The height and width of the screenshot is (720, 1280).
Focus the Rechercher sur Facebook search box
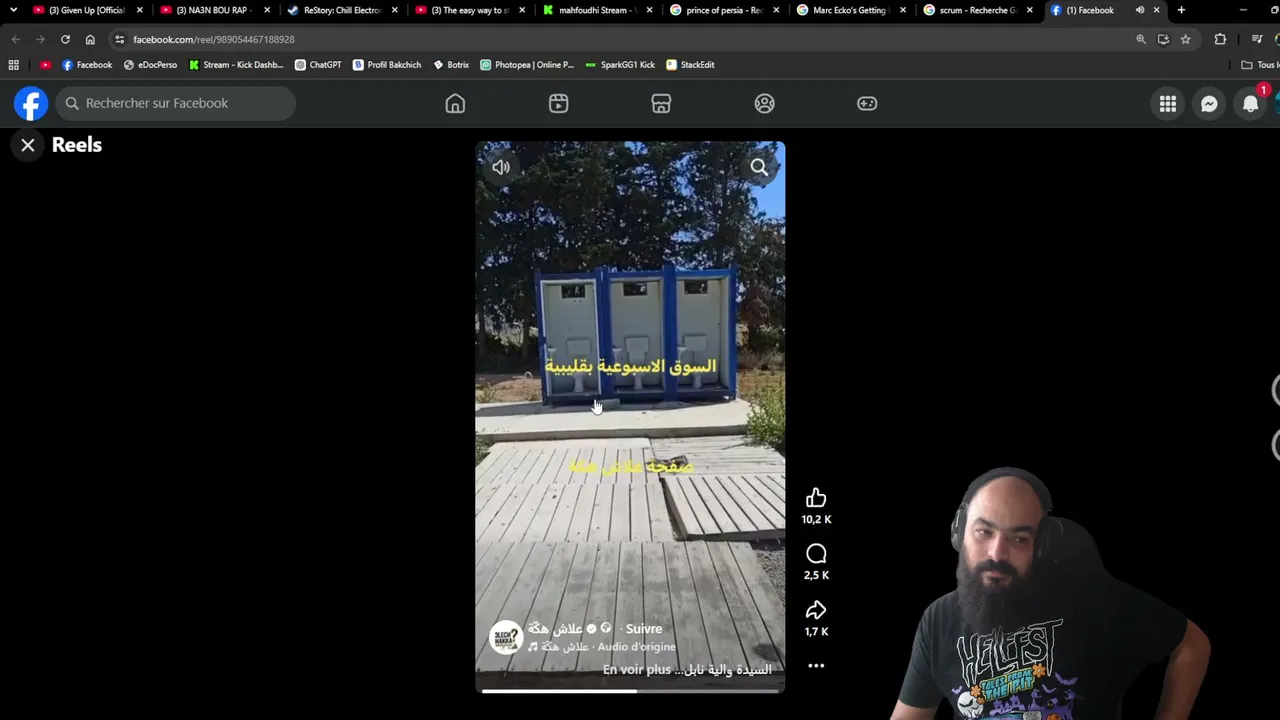pos(176,103)
